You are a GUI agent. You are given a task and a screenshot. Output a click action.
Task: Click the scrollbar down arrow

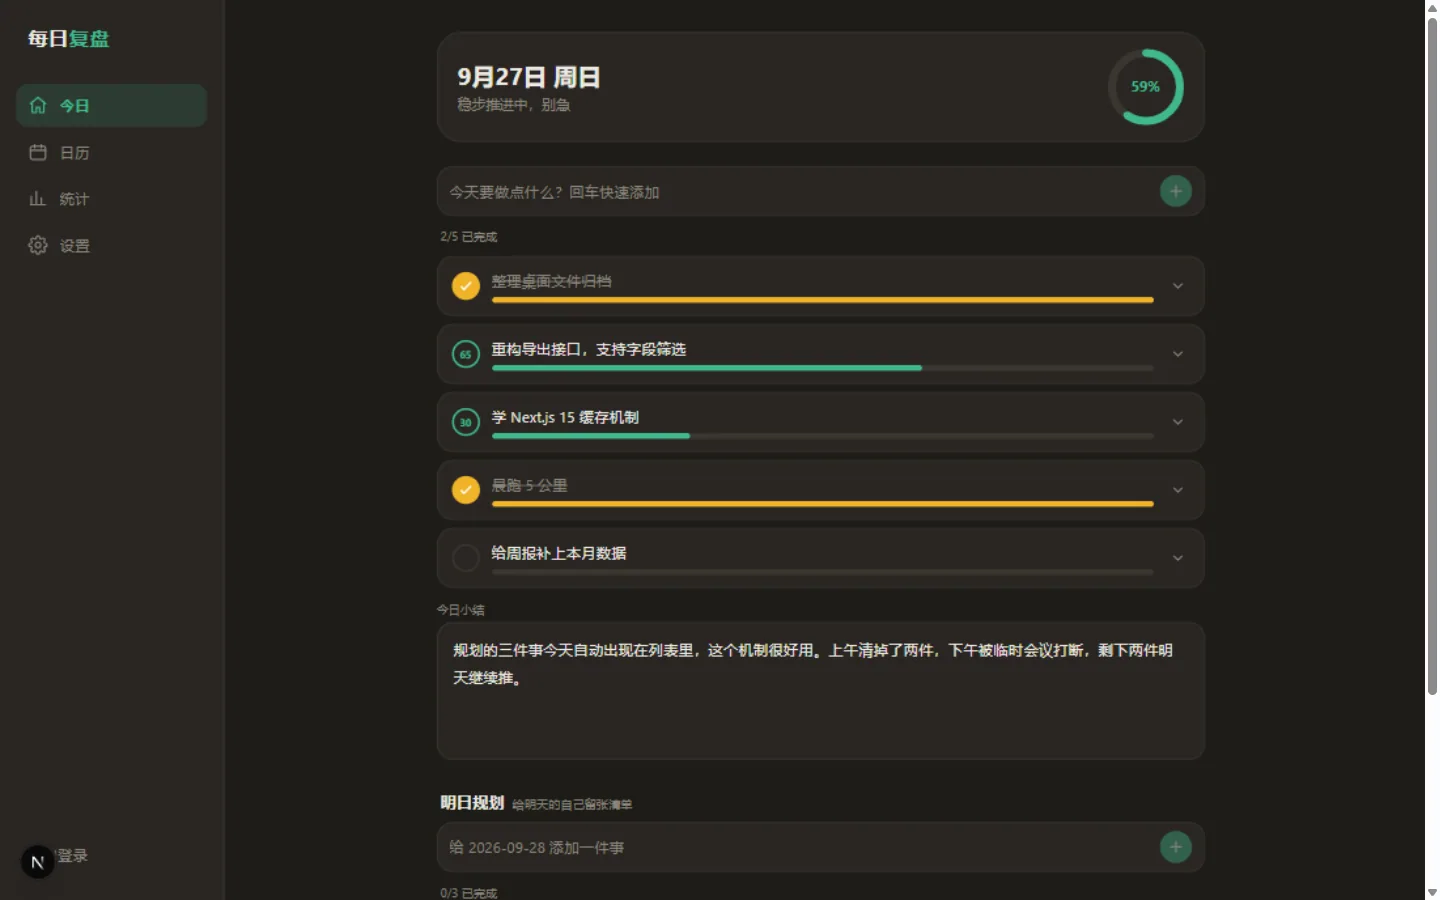(x=1432, y=892)
